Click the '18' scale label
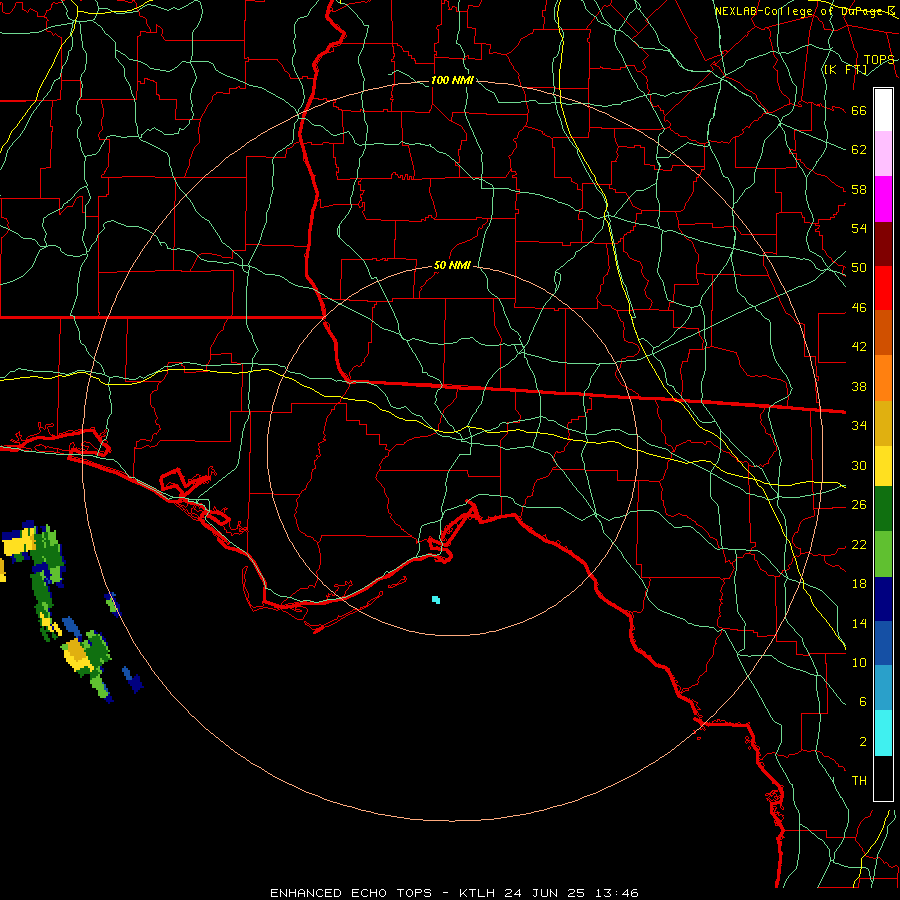The width and height of the screenshot is (900, 900). point(859,584)
